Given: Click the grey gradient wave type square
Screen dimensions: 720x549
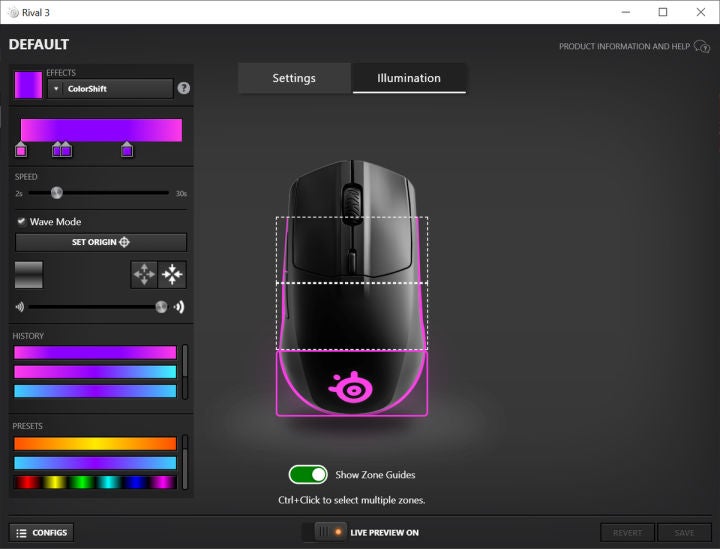Looking at the screenshot, I should point(29,274).
